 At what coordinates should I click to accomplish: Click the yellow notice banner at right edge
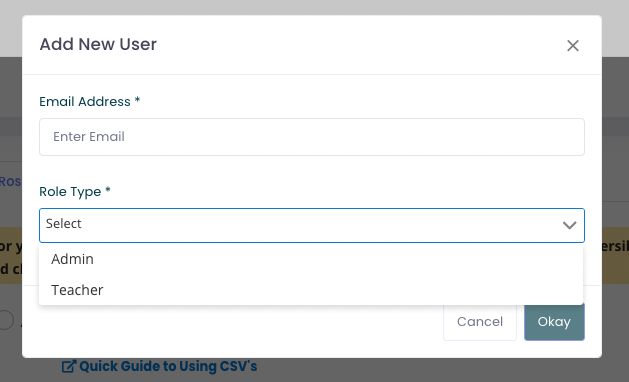pyautogui.click(x=615, y=256)
